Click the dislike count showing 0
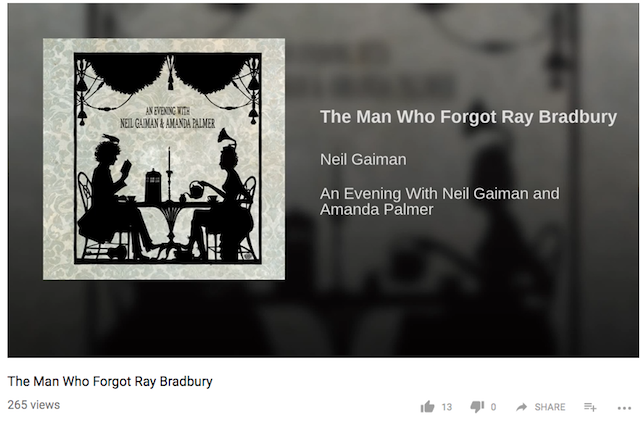Image resolution: width=640 pixels, height=423 pixels. tap(493, 407)
